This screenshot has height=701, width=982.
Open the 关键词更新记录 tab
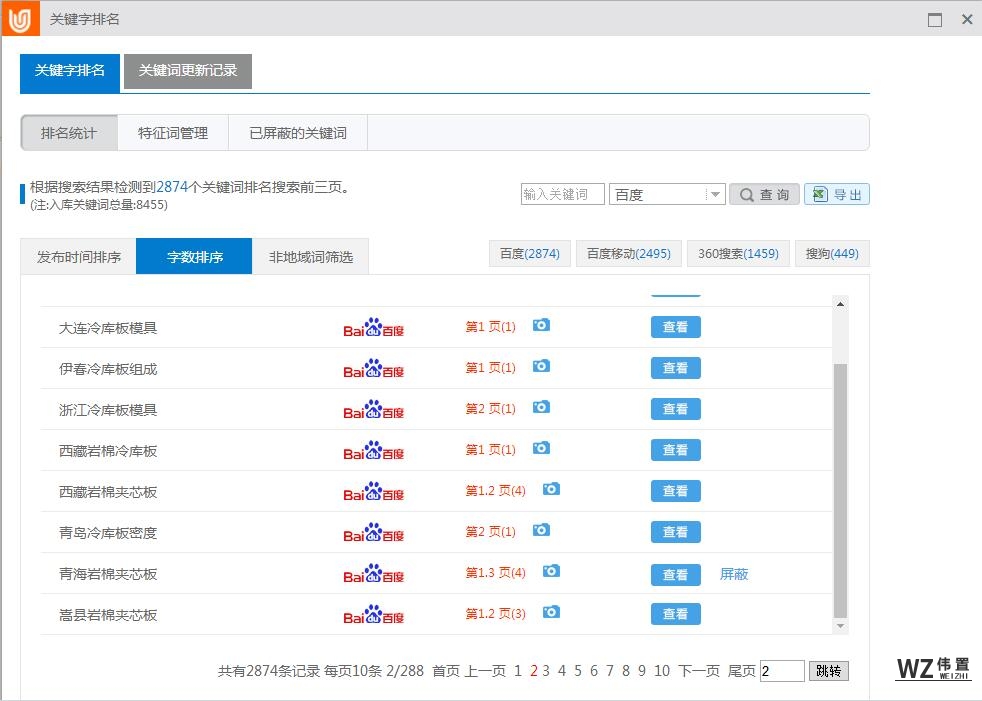pos(187,72)
